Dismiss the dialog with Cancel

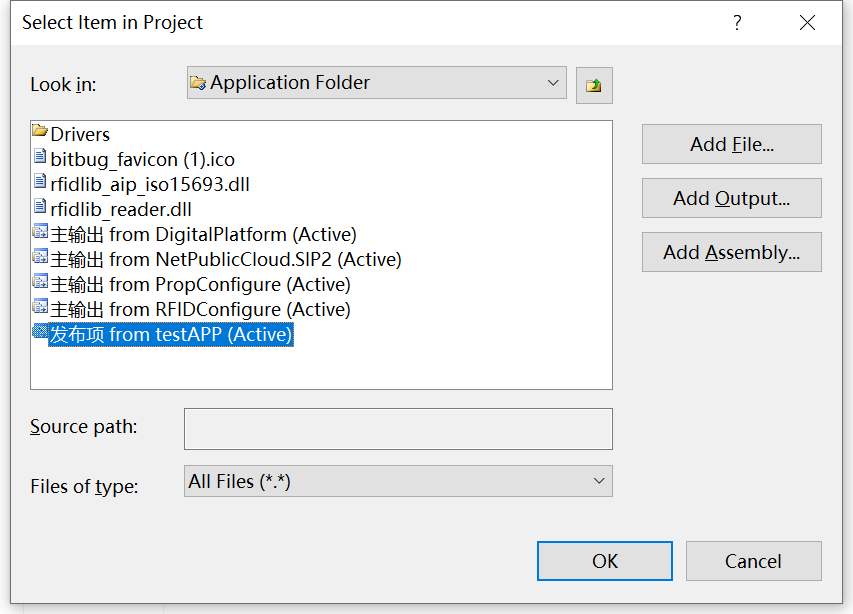click(x=753, y=561)
